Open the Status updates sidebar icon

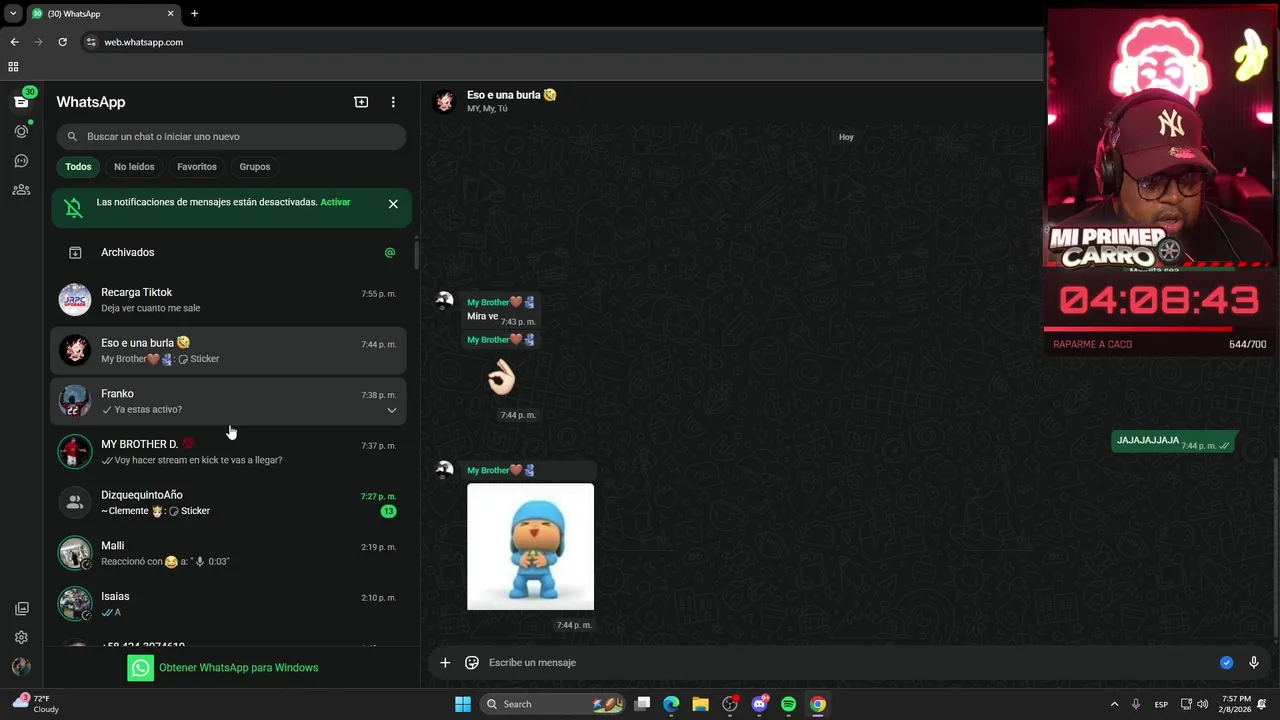(21, 131)
